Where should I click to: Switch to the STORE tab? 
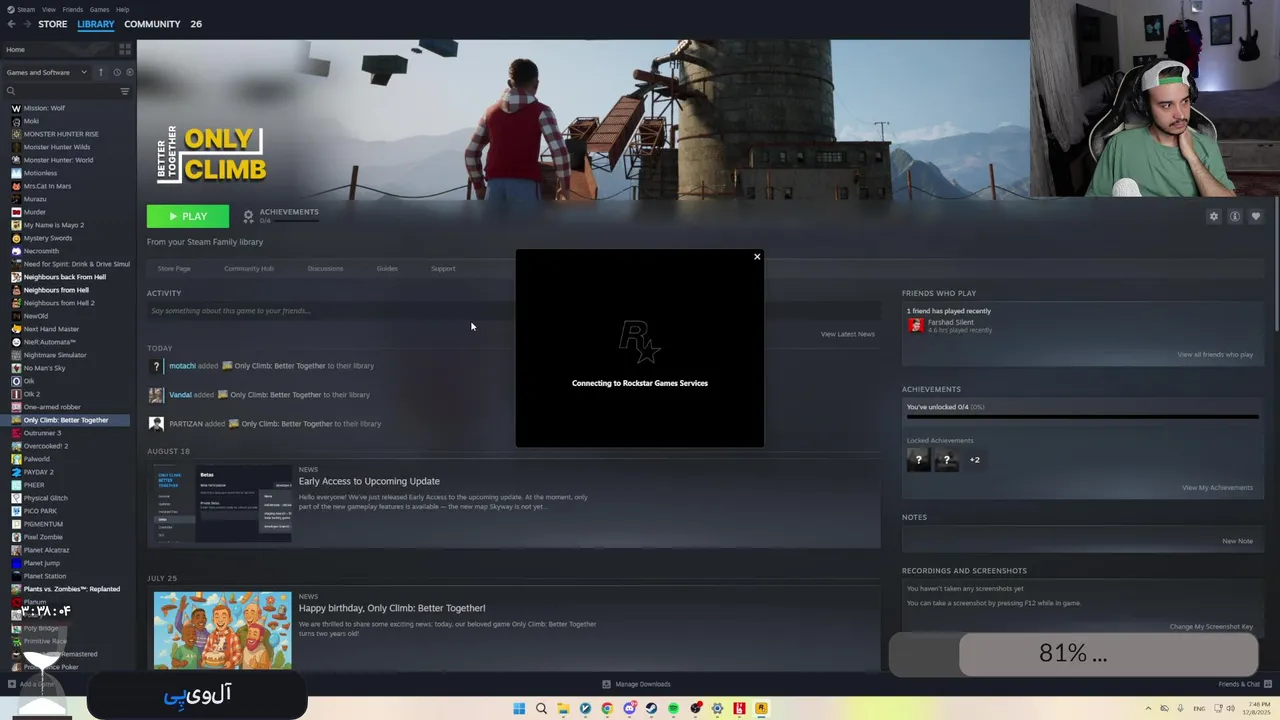tap(53, 24)
